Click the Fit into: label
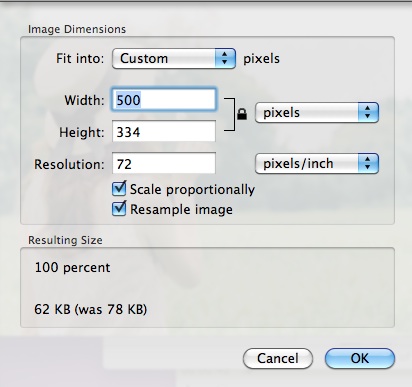 [80, 59]
